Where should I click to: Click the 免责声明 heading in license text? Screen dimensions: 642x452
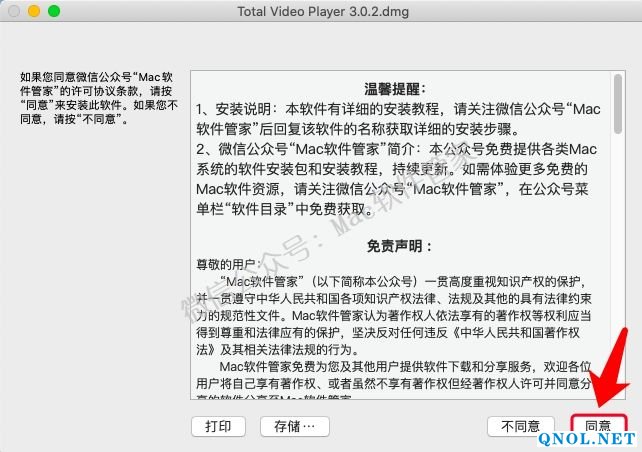click(399, 246)
